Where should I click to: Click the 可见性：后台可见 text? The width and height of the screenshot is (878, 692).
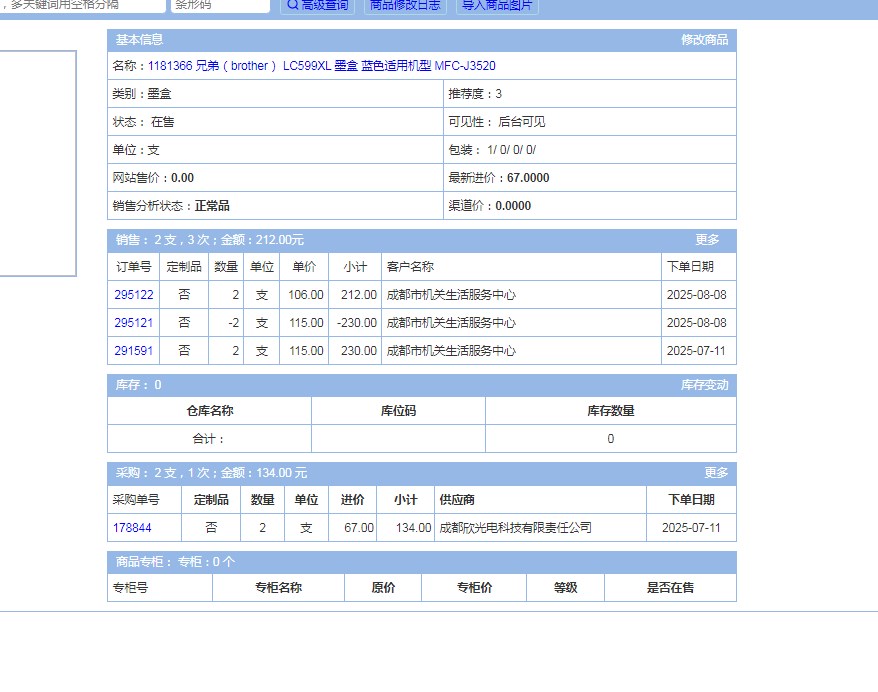pyautogui.click(x=497, y=122)
